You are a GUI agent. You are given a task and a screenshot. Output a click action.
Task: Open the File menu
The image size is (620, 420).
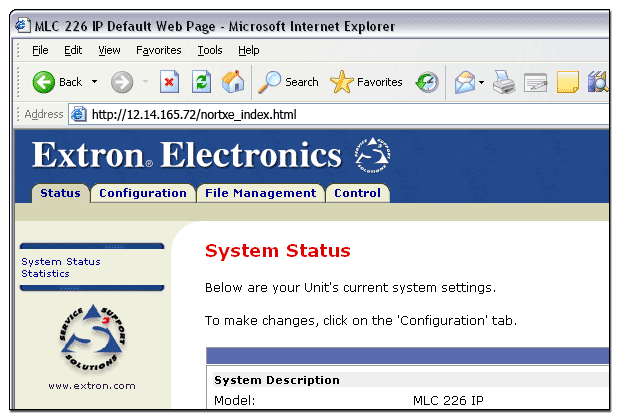point(40,50)
